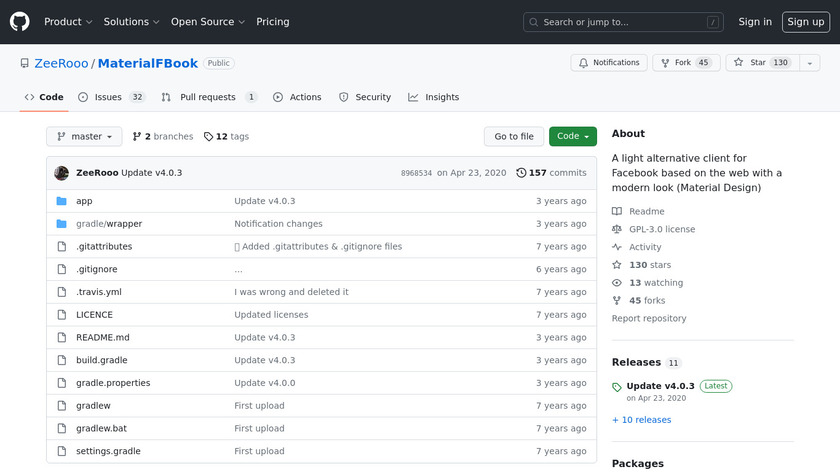Click the gradle/wrapper folder icon
The height and width of the screenshot is (472, 840).
[x=62, y=223]
